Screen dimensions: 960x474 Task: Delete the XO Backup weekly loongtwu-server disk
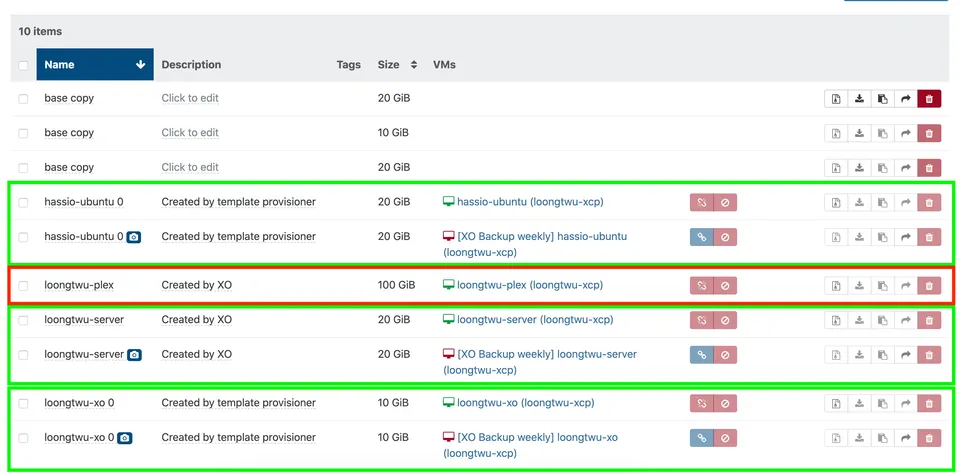coord(929,355)
